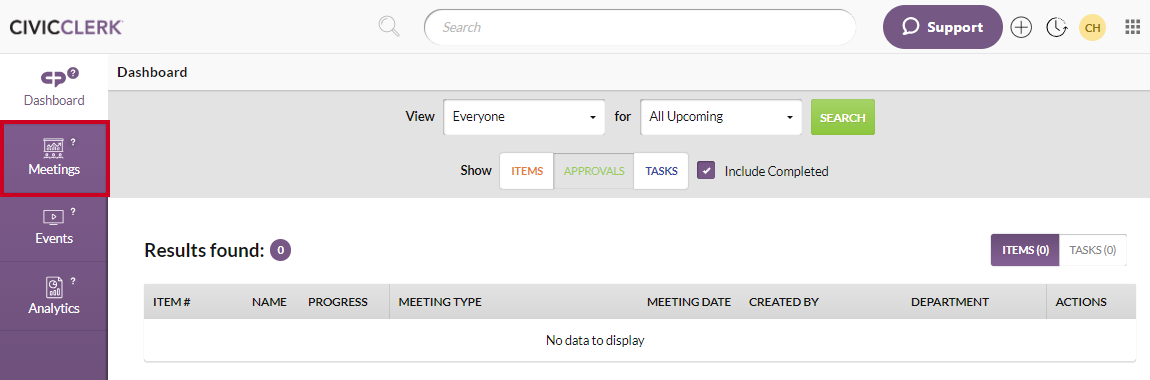The height and width of the screenshot is (380, 1150).
Task: Click inside the Search text field
Action: click(640, 27)
